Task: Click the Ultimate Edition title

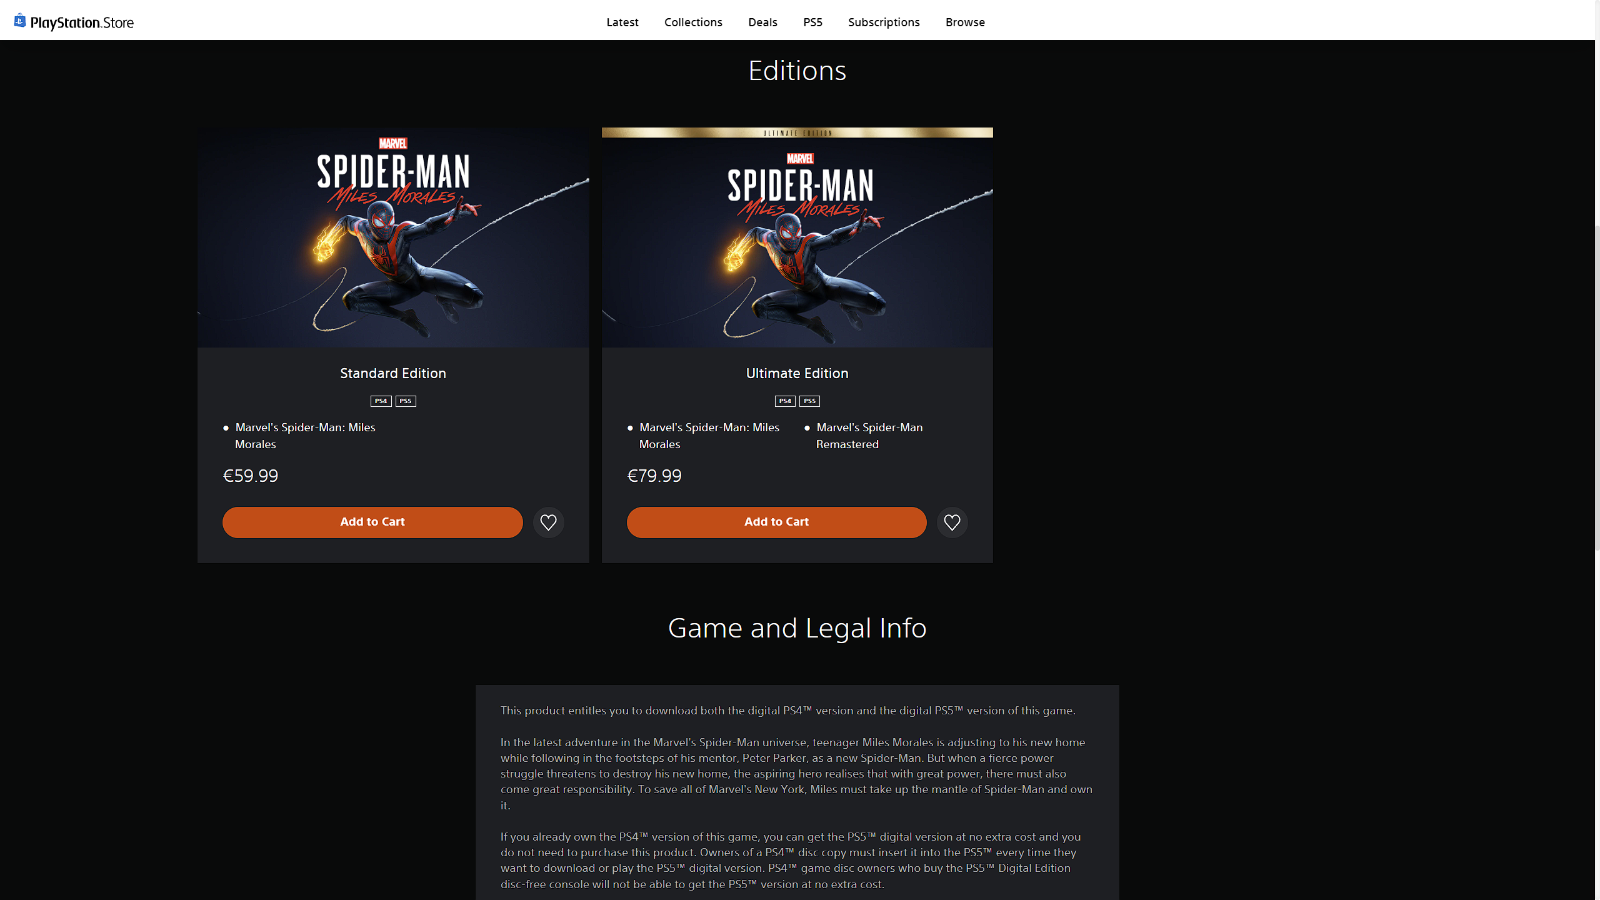Action: tap(797, 373)
